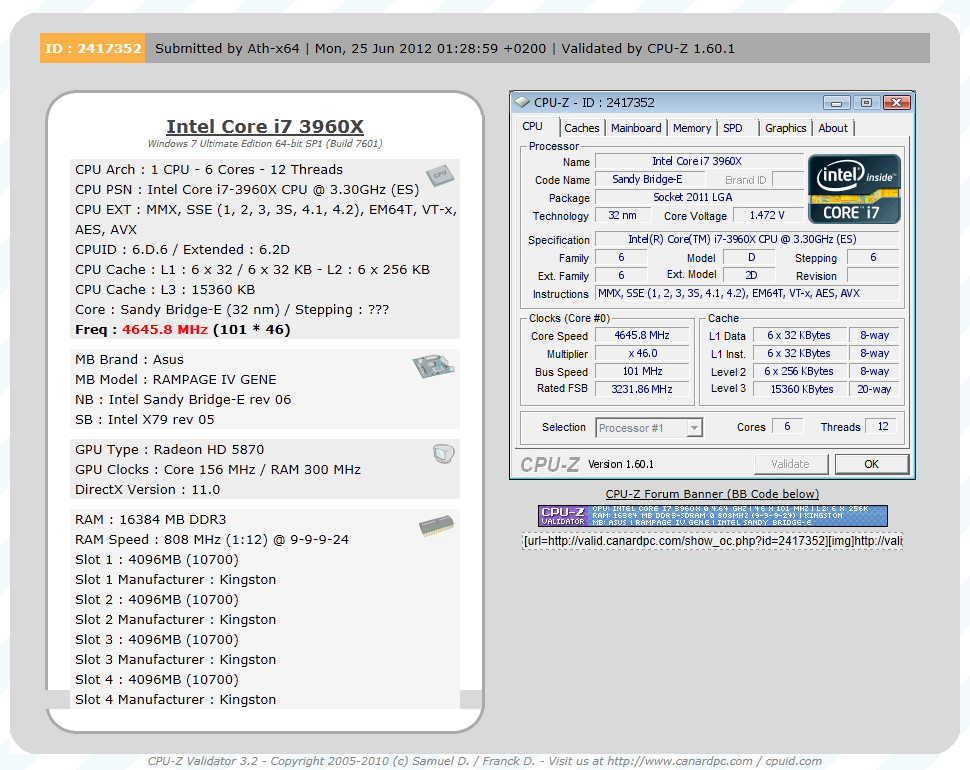This screenshot has width=970, height=770.
Task: Click the Core Speed value '4645.8 MHz'
Action: [642, 335]
